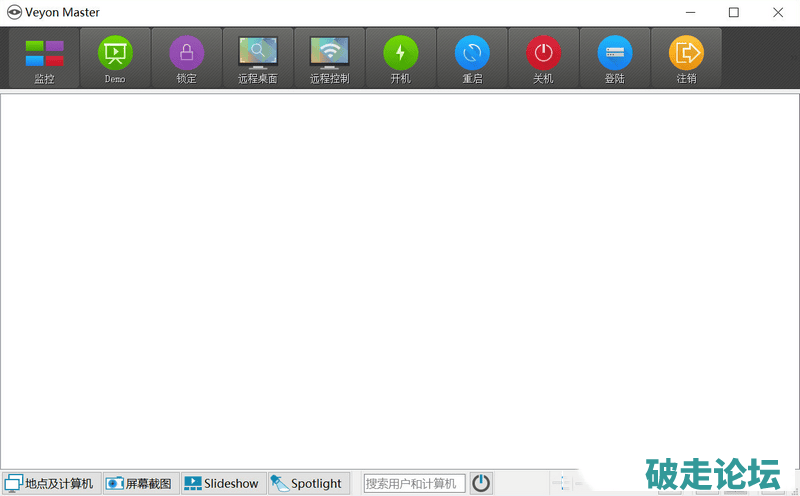Minimize the Veyon Master window

690,12
